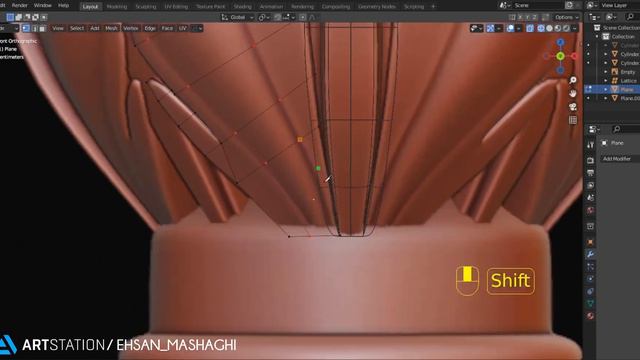The image size is (640, 360).
Task: Toggle X-ray display in viewport header
Action: click(530, 28)
